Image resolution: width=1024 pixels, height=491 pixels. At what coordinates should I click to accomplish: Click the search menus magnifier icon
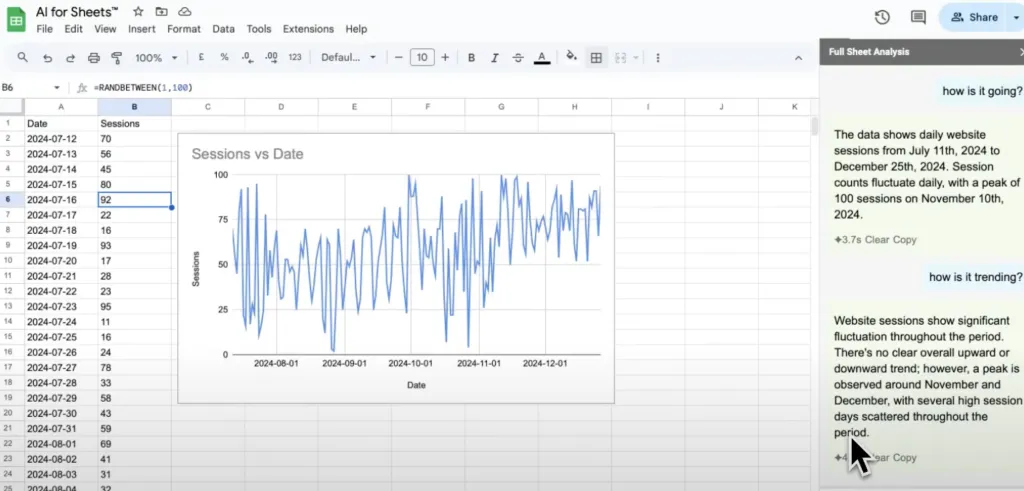coord(22,58)
